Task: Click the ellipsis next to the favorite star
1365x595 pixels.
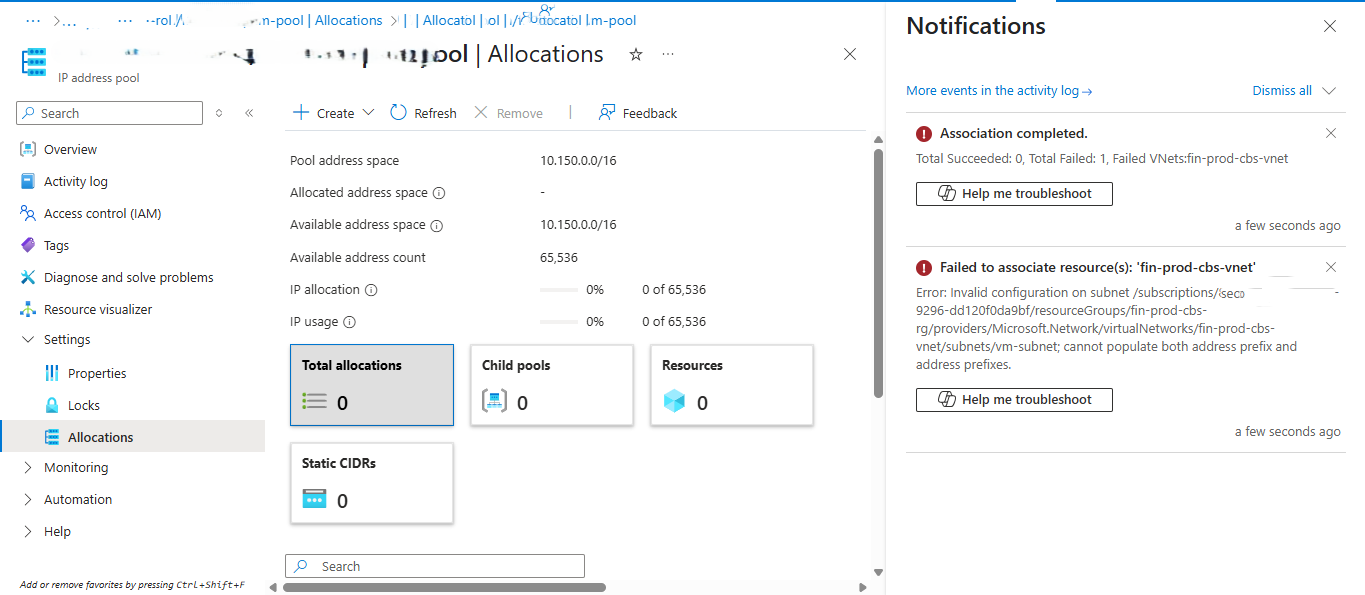Action: tap(667, 55)
